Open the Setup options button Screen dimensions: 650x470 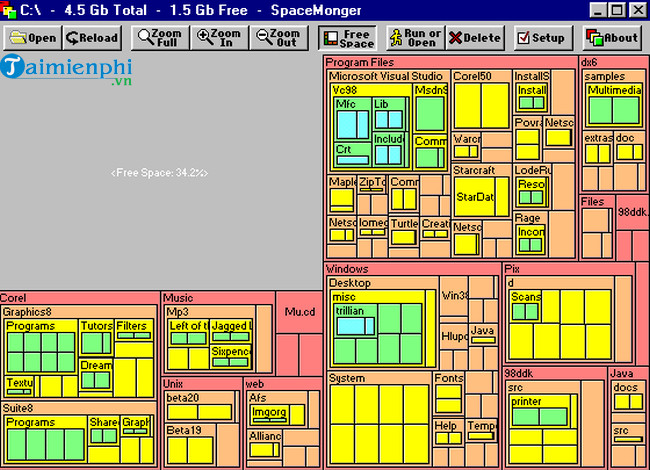(x=540, y=38)
